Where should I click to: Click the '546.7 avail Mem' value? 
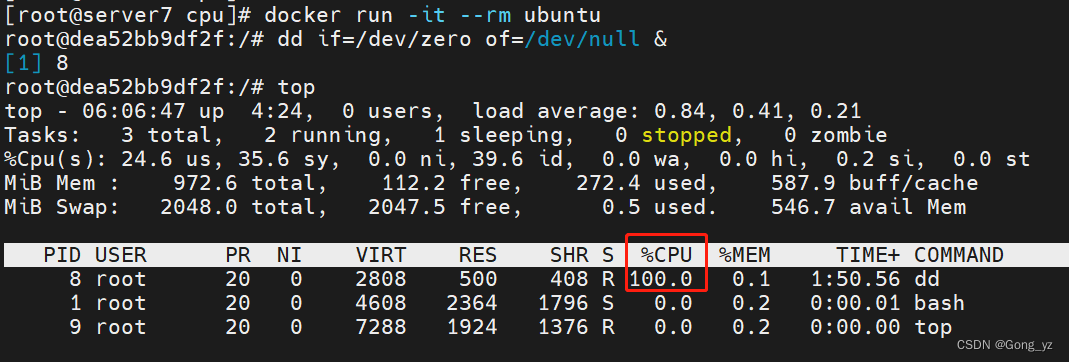[x=869, y=207]
